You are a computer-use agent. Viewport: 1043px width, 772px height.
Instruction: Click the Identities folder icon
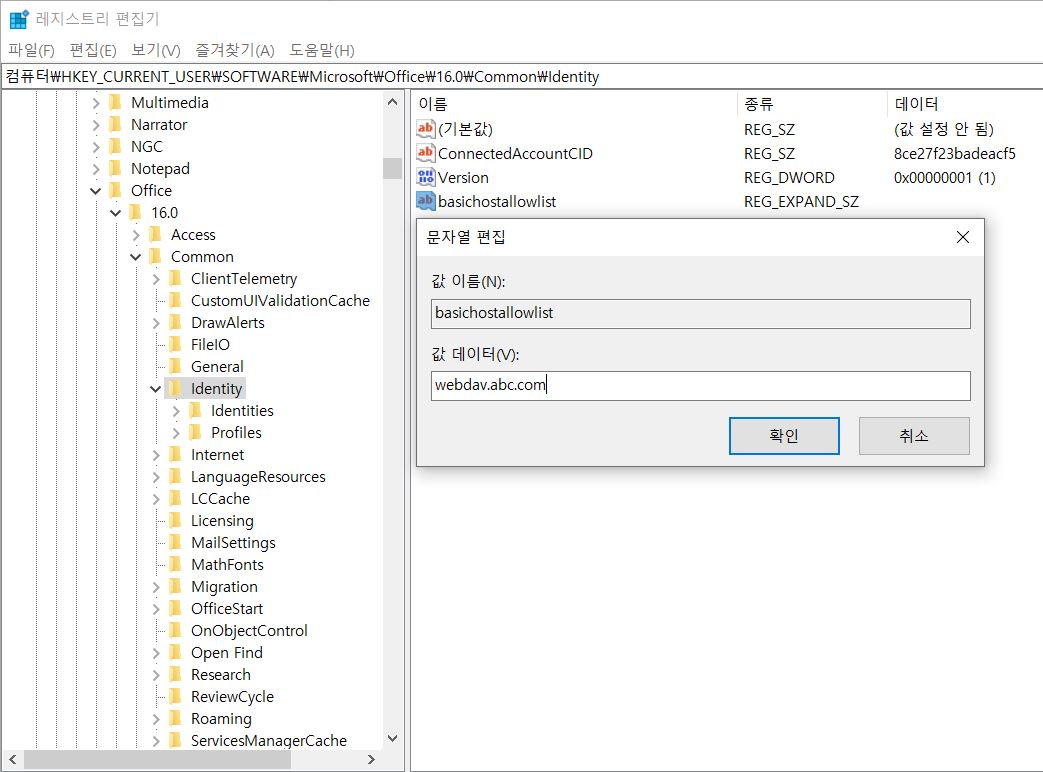[196, 410]
